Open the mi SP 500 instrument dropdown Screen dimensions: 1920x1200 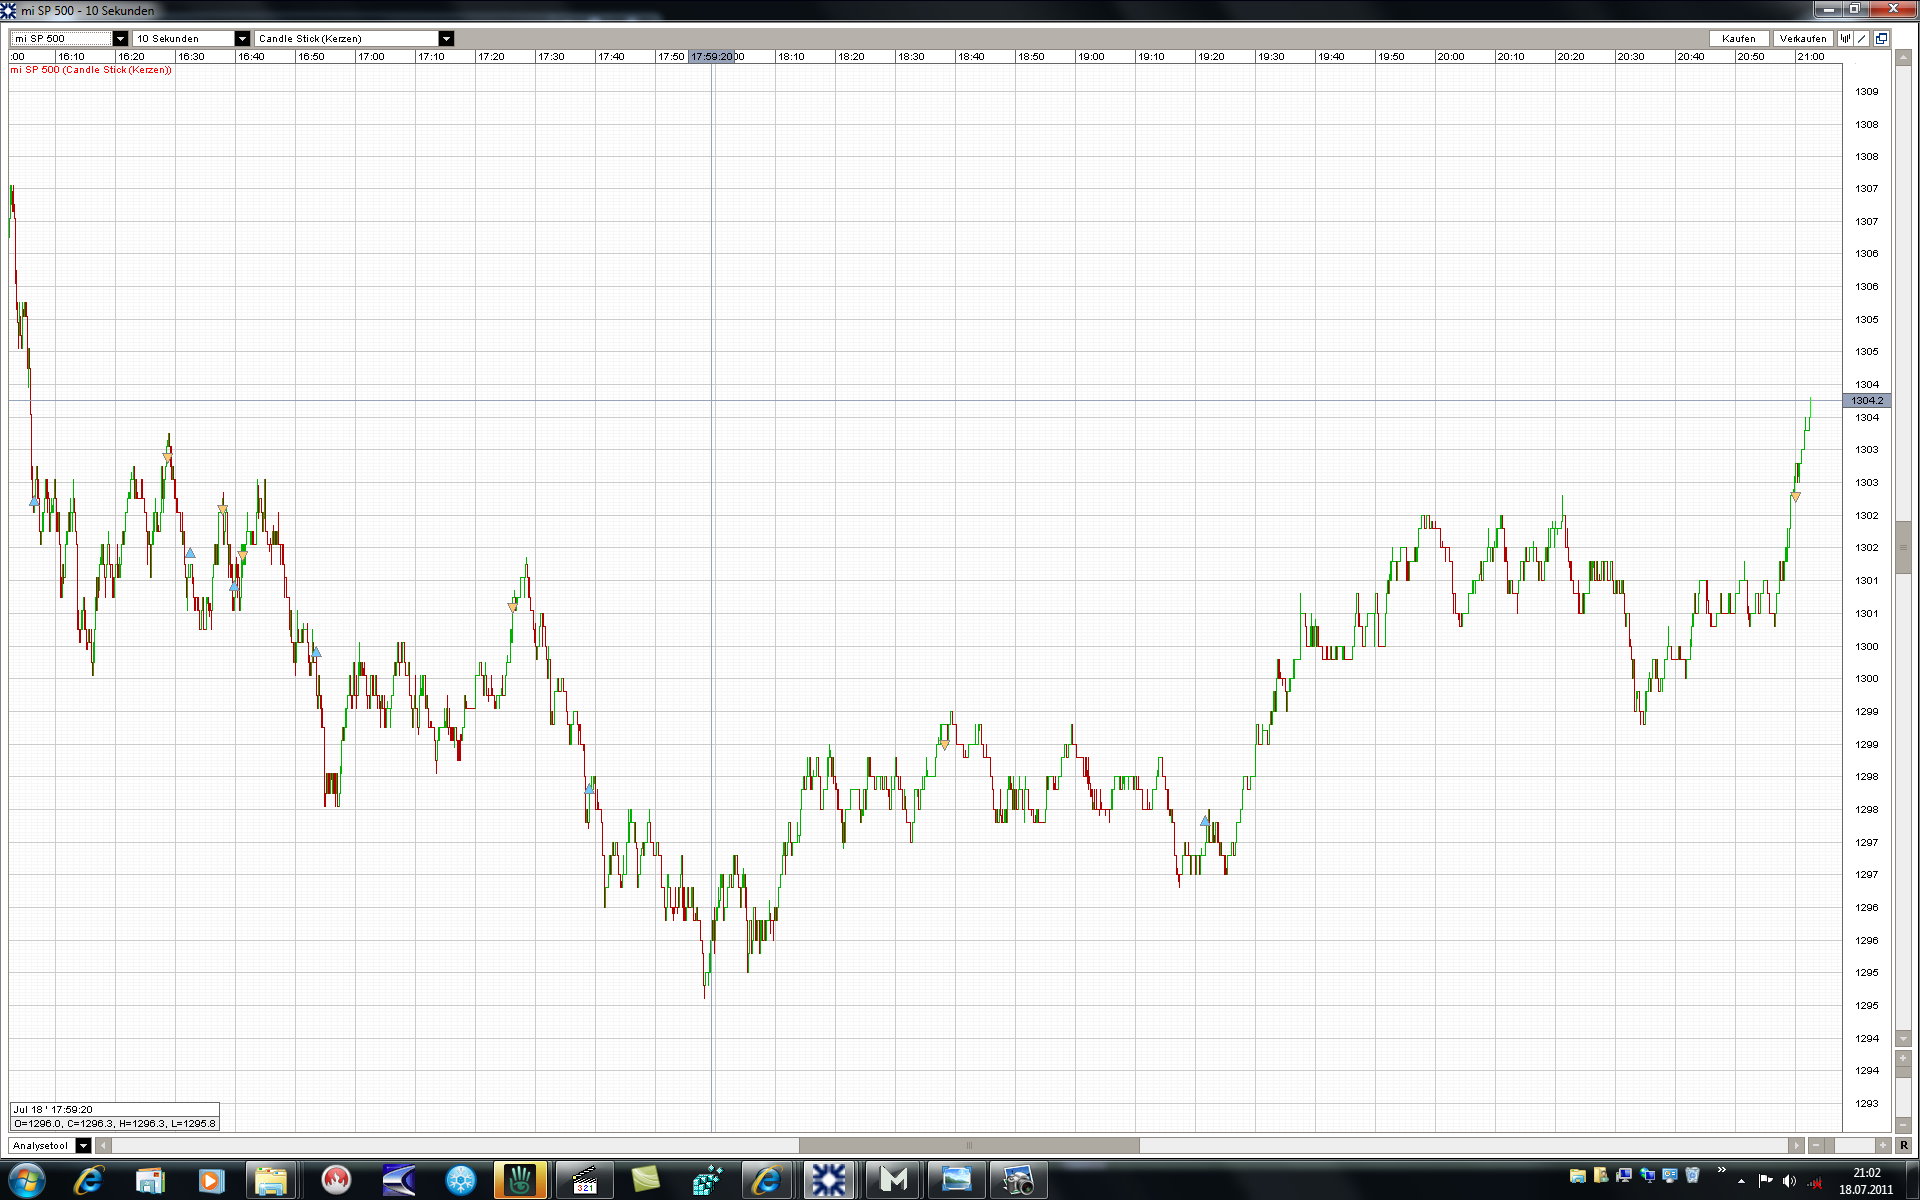point(120,38)
